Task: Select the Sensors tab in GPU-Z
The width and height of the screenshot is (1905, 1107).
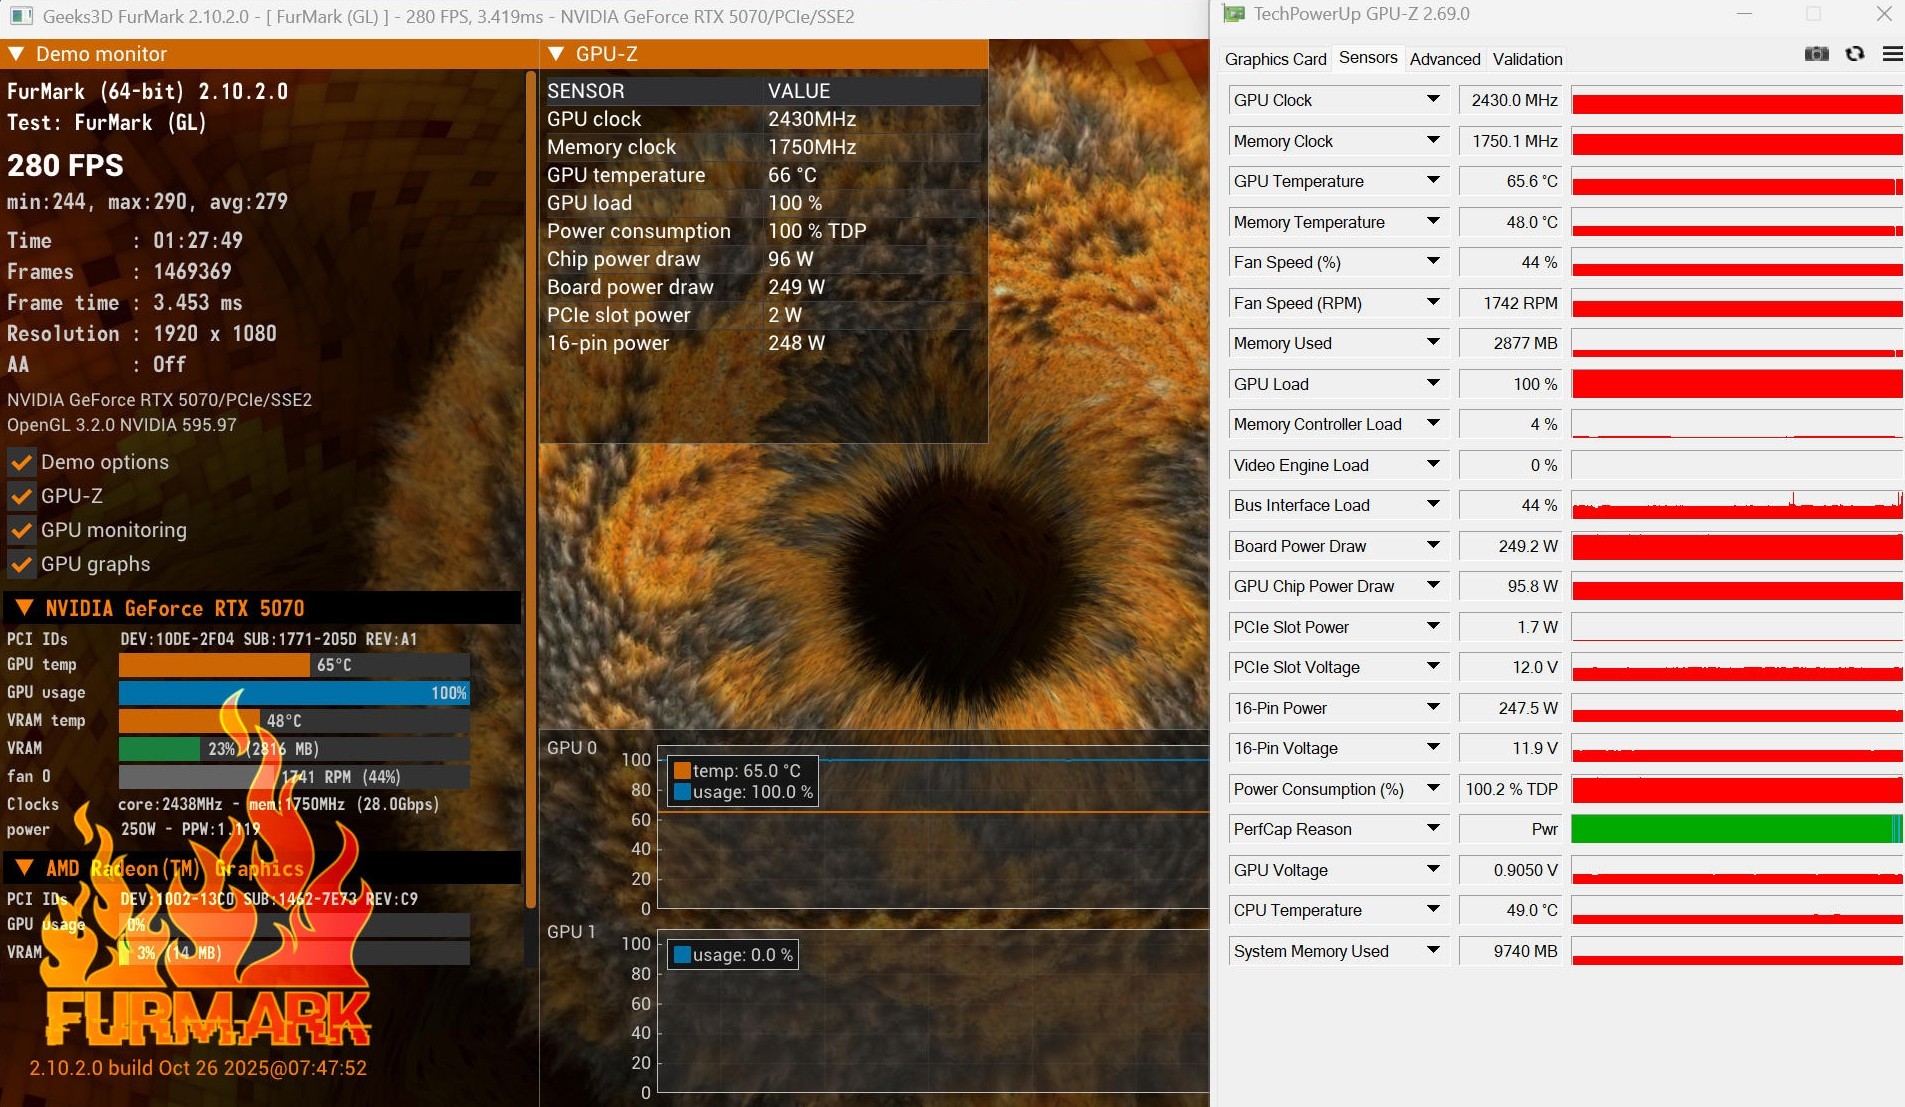Action: coord(1368,58)
